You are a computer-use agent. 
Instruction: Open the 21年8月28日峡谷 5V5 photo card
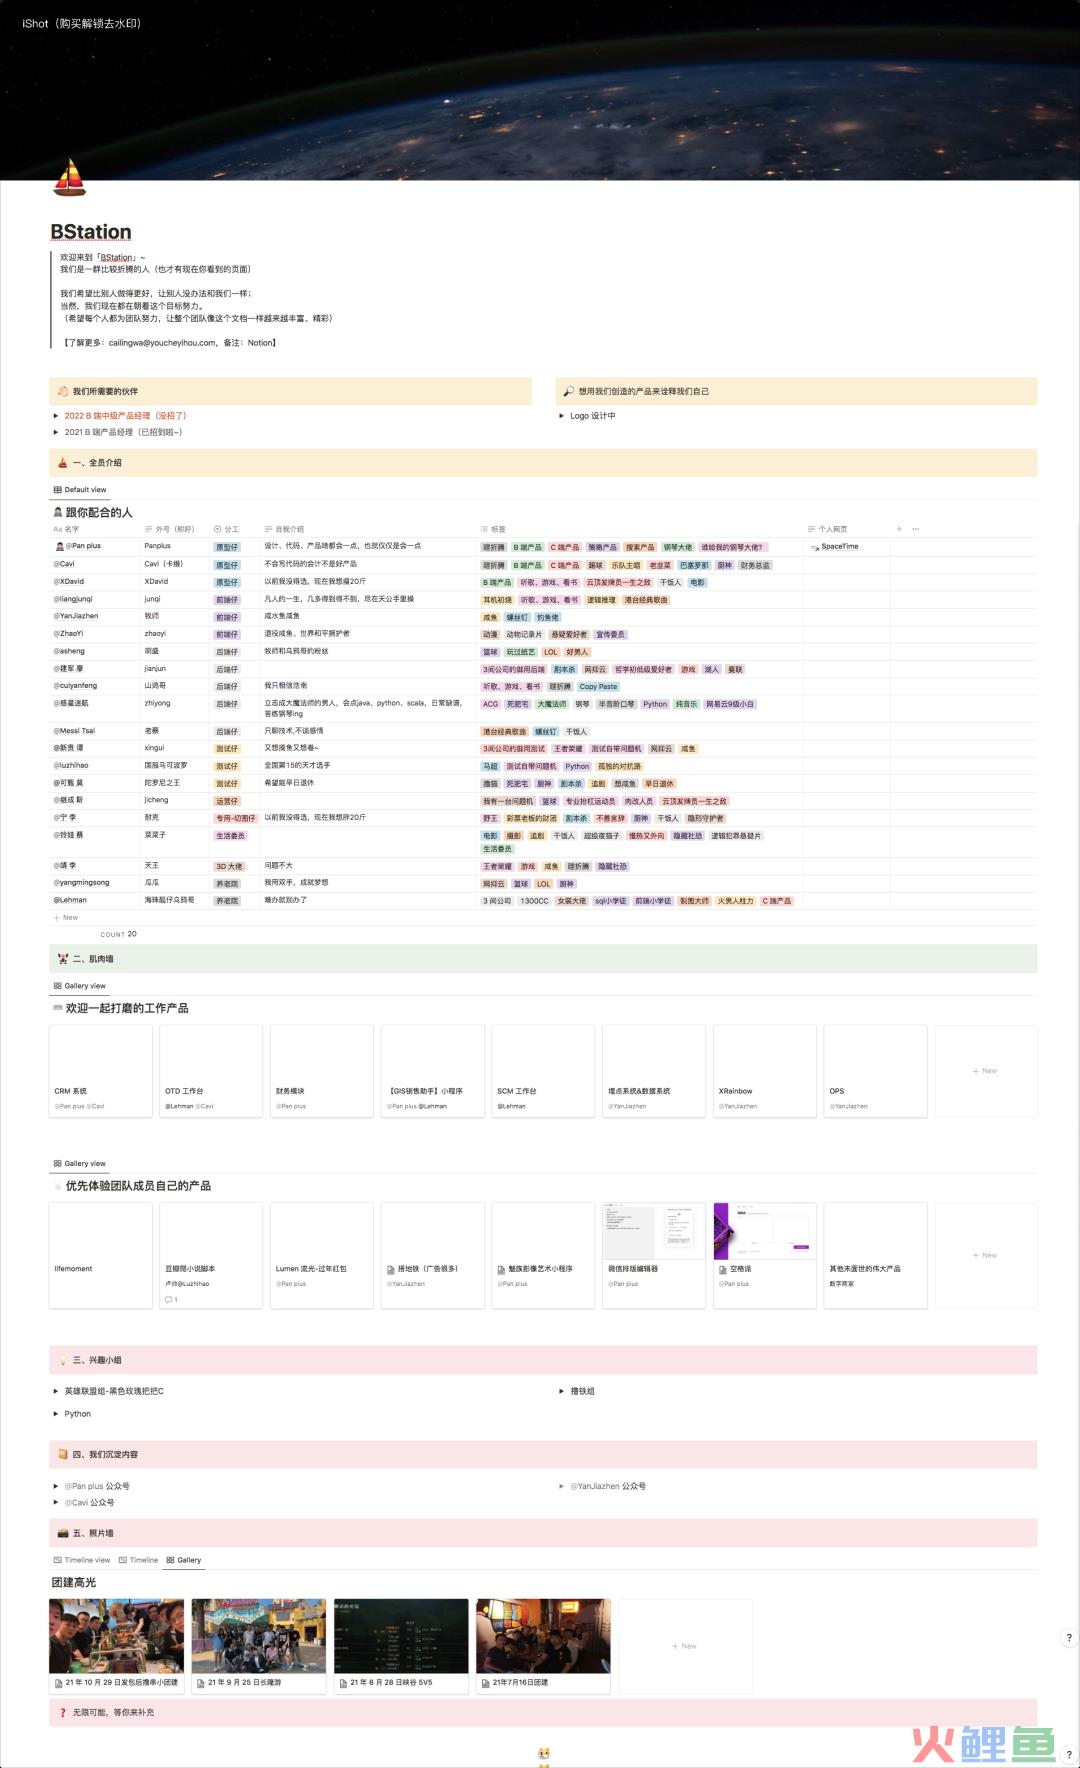coord(401,1646)
